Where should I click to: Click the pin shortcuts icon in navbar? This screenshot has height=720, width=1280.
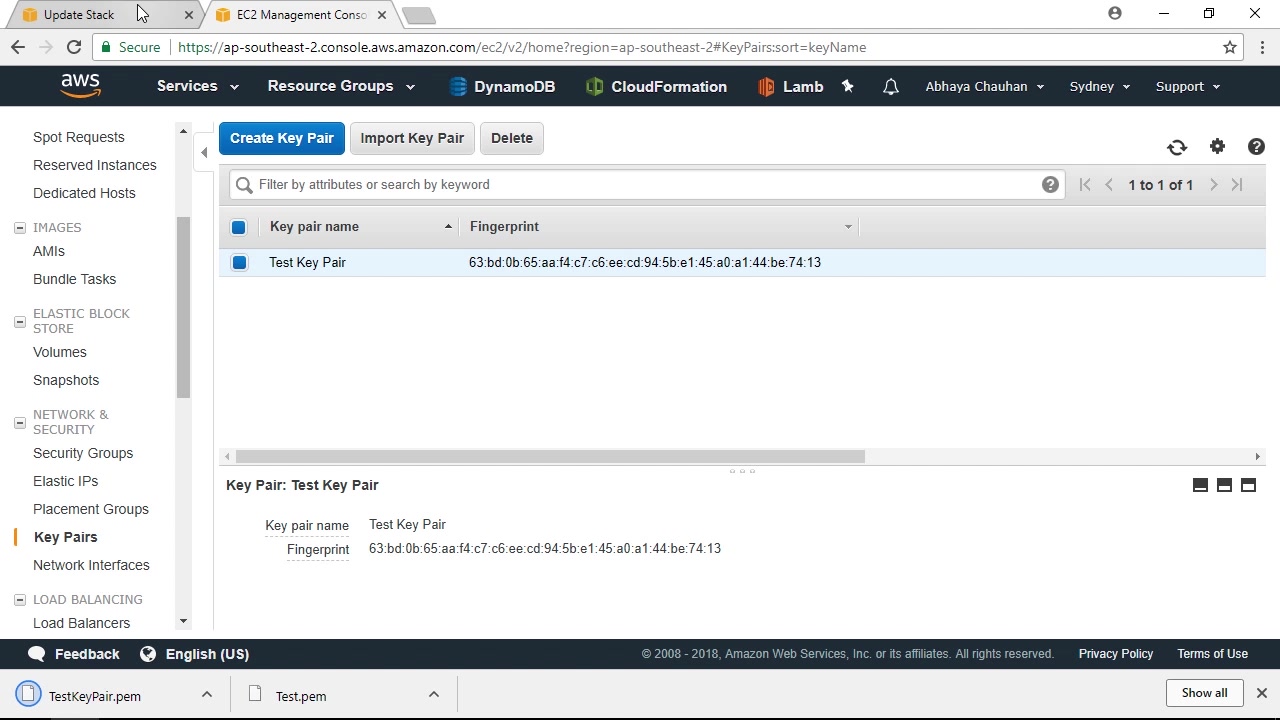[848, 86]
